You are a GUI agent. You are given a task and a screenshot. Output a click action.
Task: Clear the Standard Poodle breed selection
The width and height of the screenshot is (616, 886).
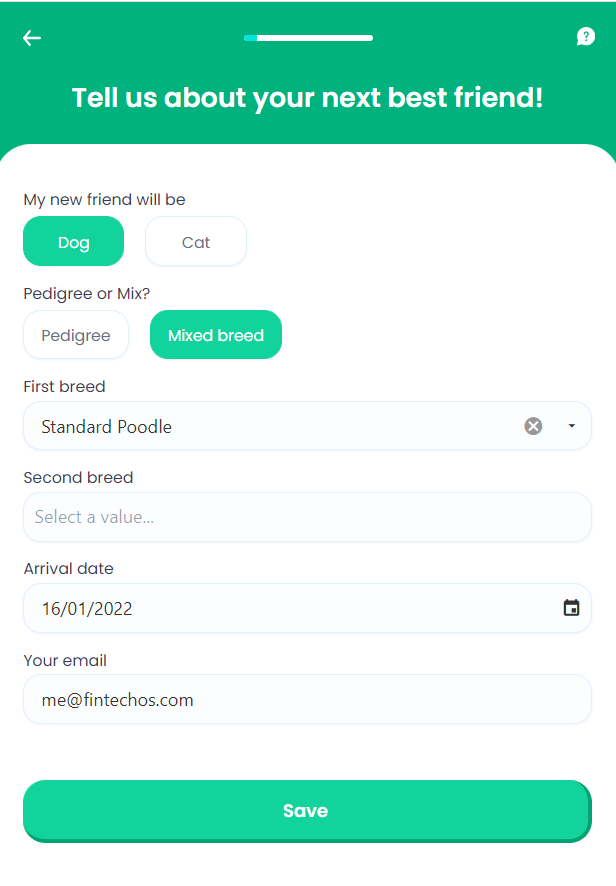(533, 426)
